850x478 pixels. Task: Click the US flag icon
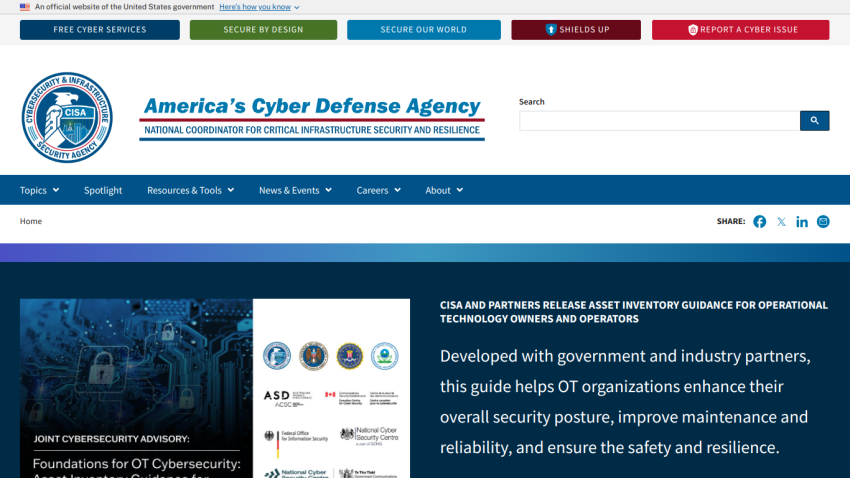pos(25,7)
